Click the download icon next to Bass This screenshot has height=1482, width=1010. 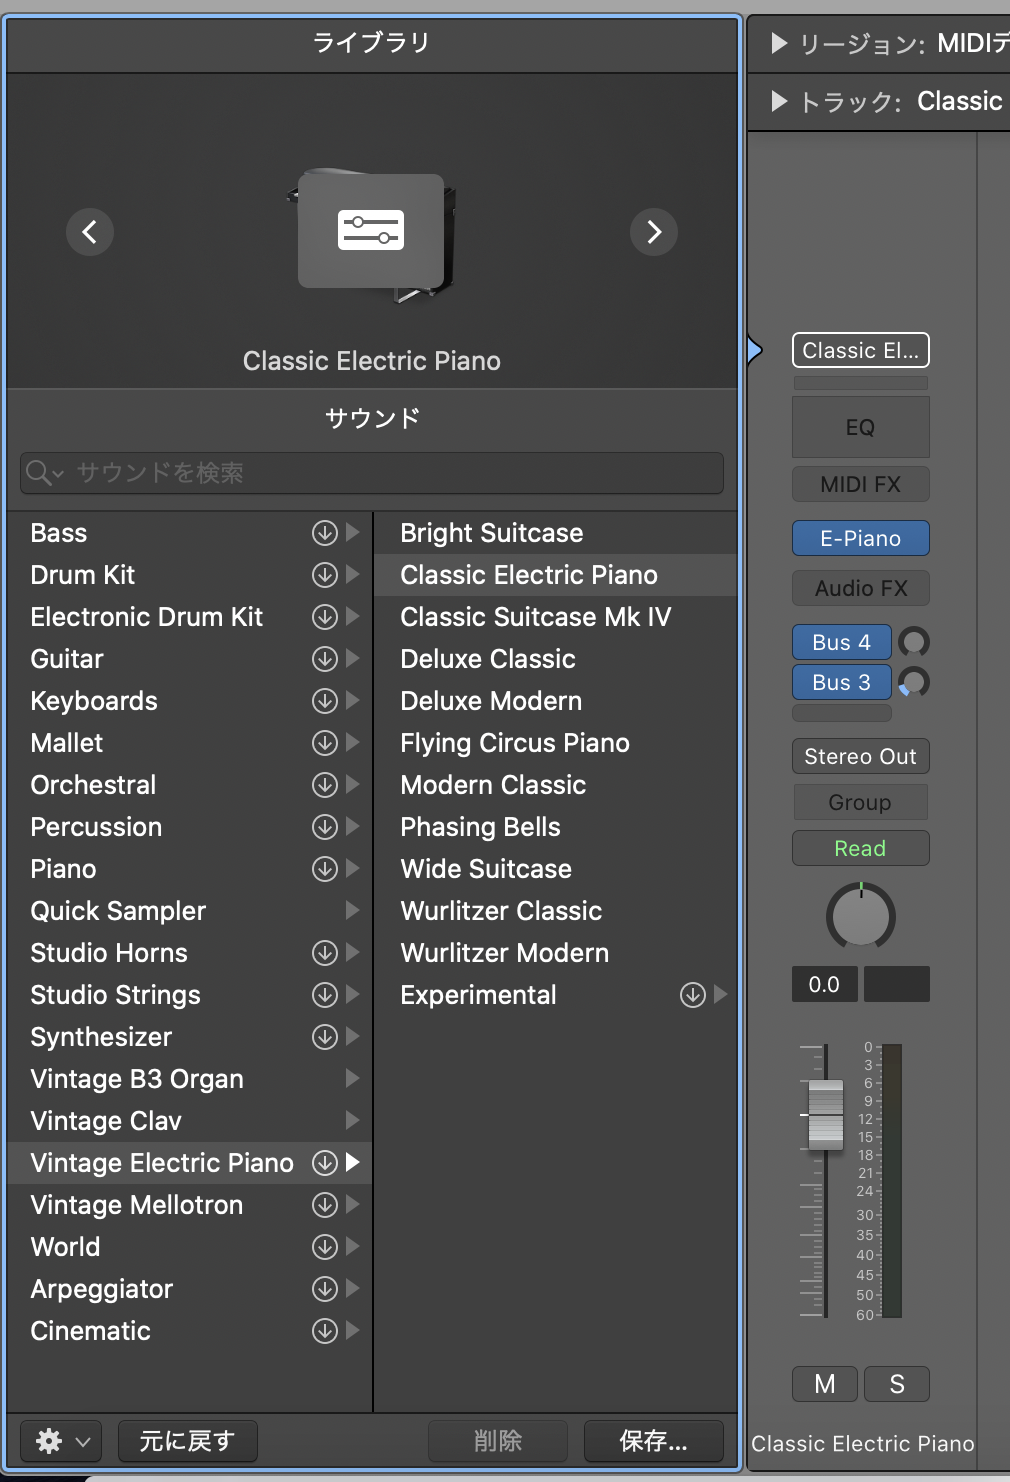[325, 533]
